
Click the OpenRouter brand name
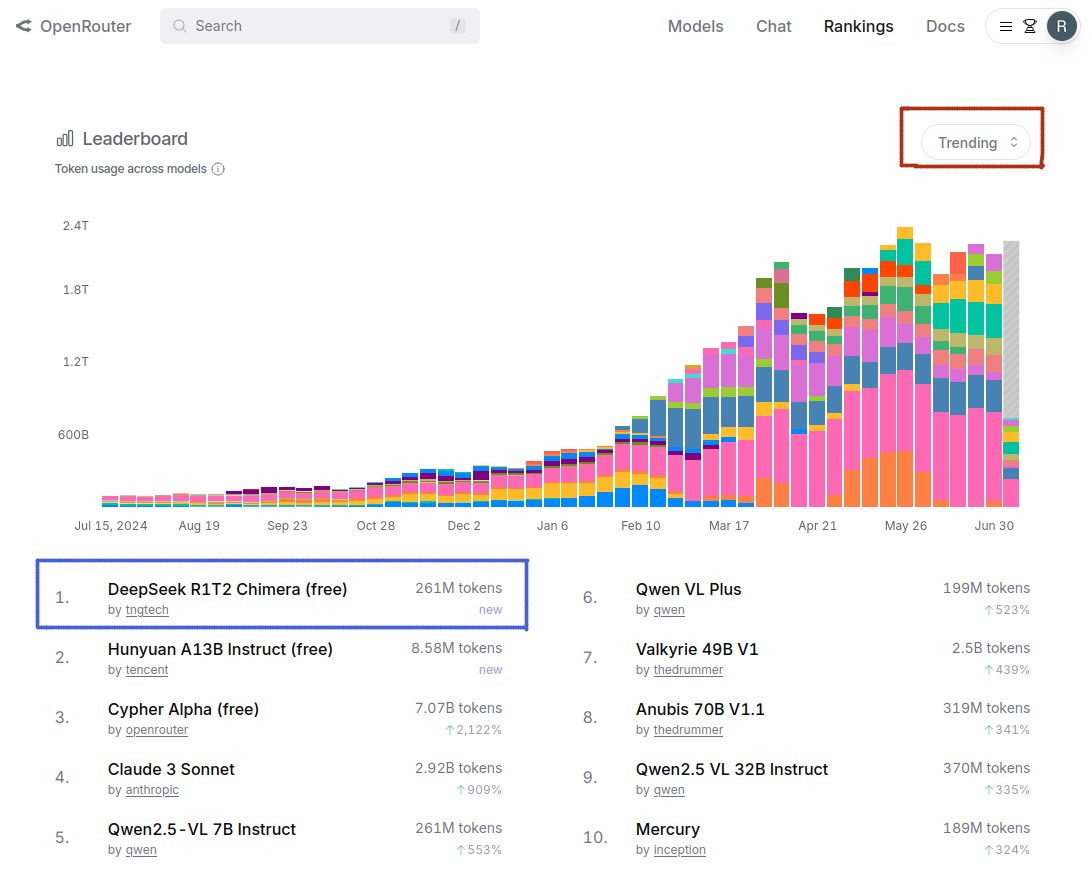click(x=86, y=26)
